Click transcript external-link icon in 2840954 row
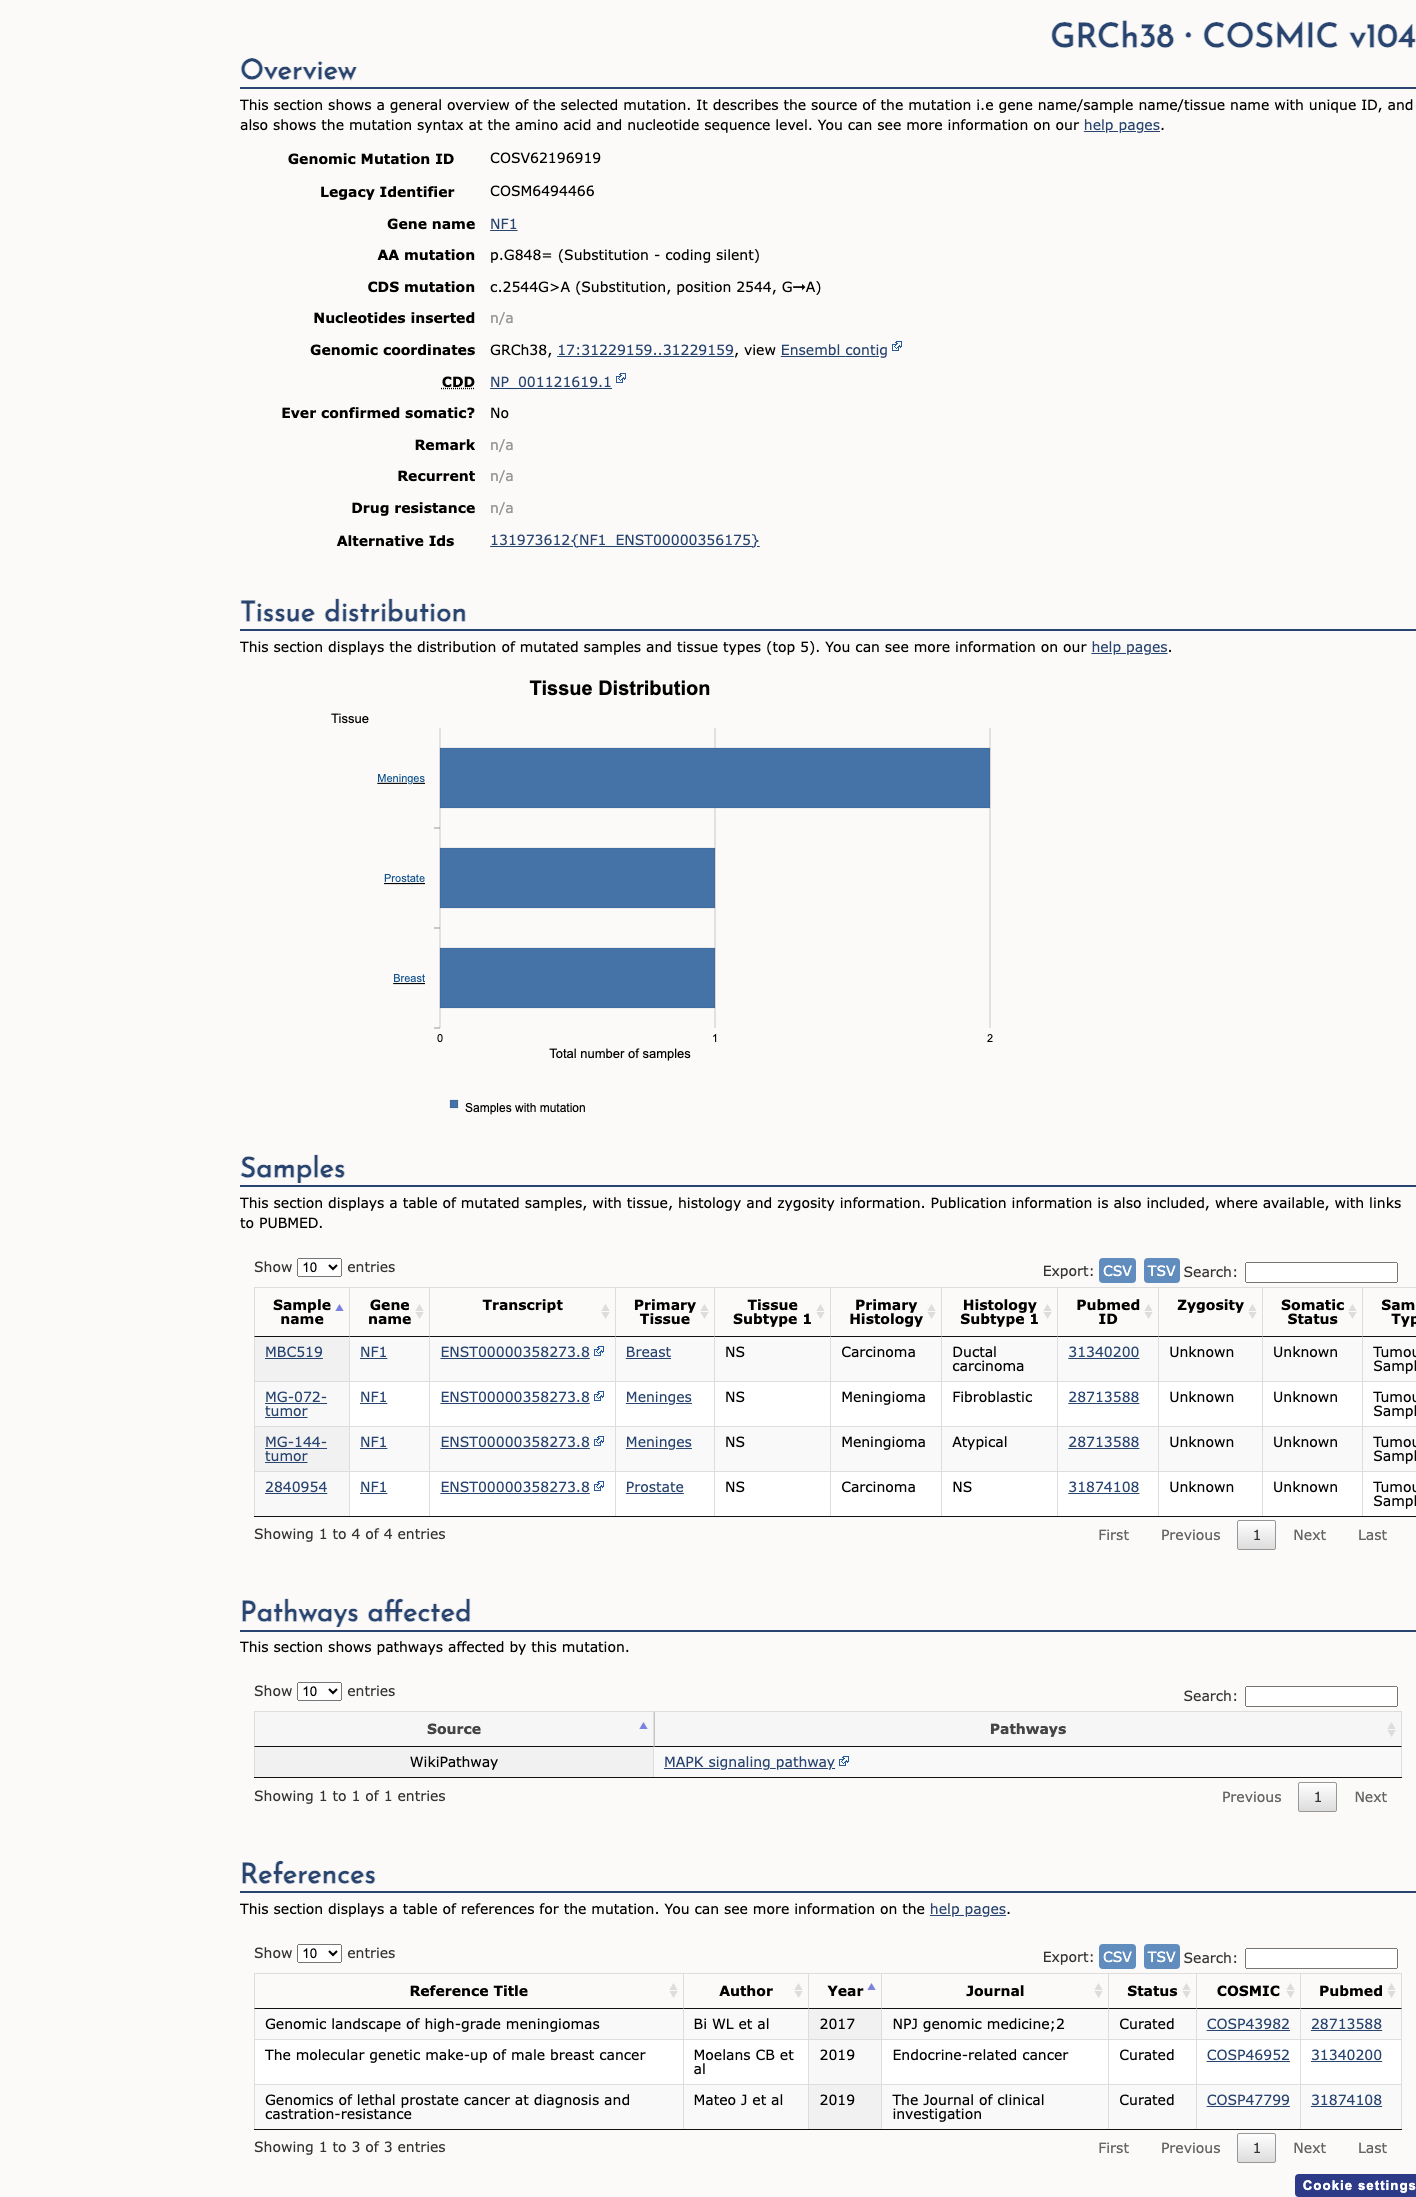The image size is (1416, 2197). point(599,1486)
